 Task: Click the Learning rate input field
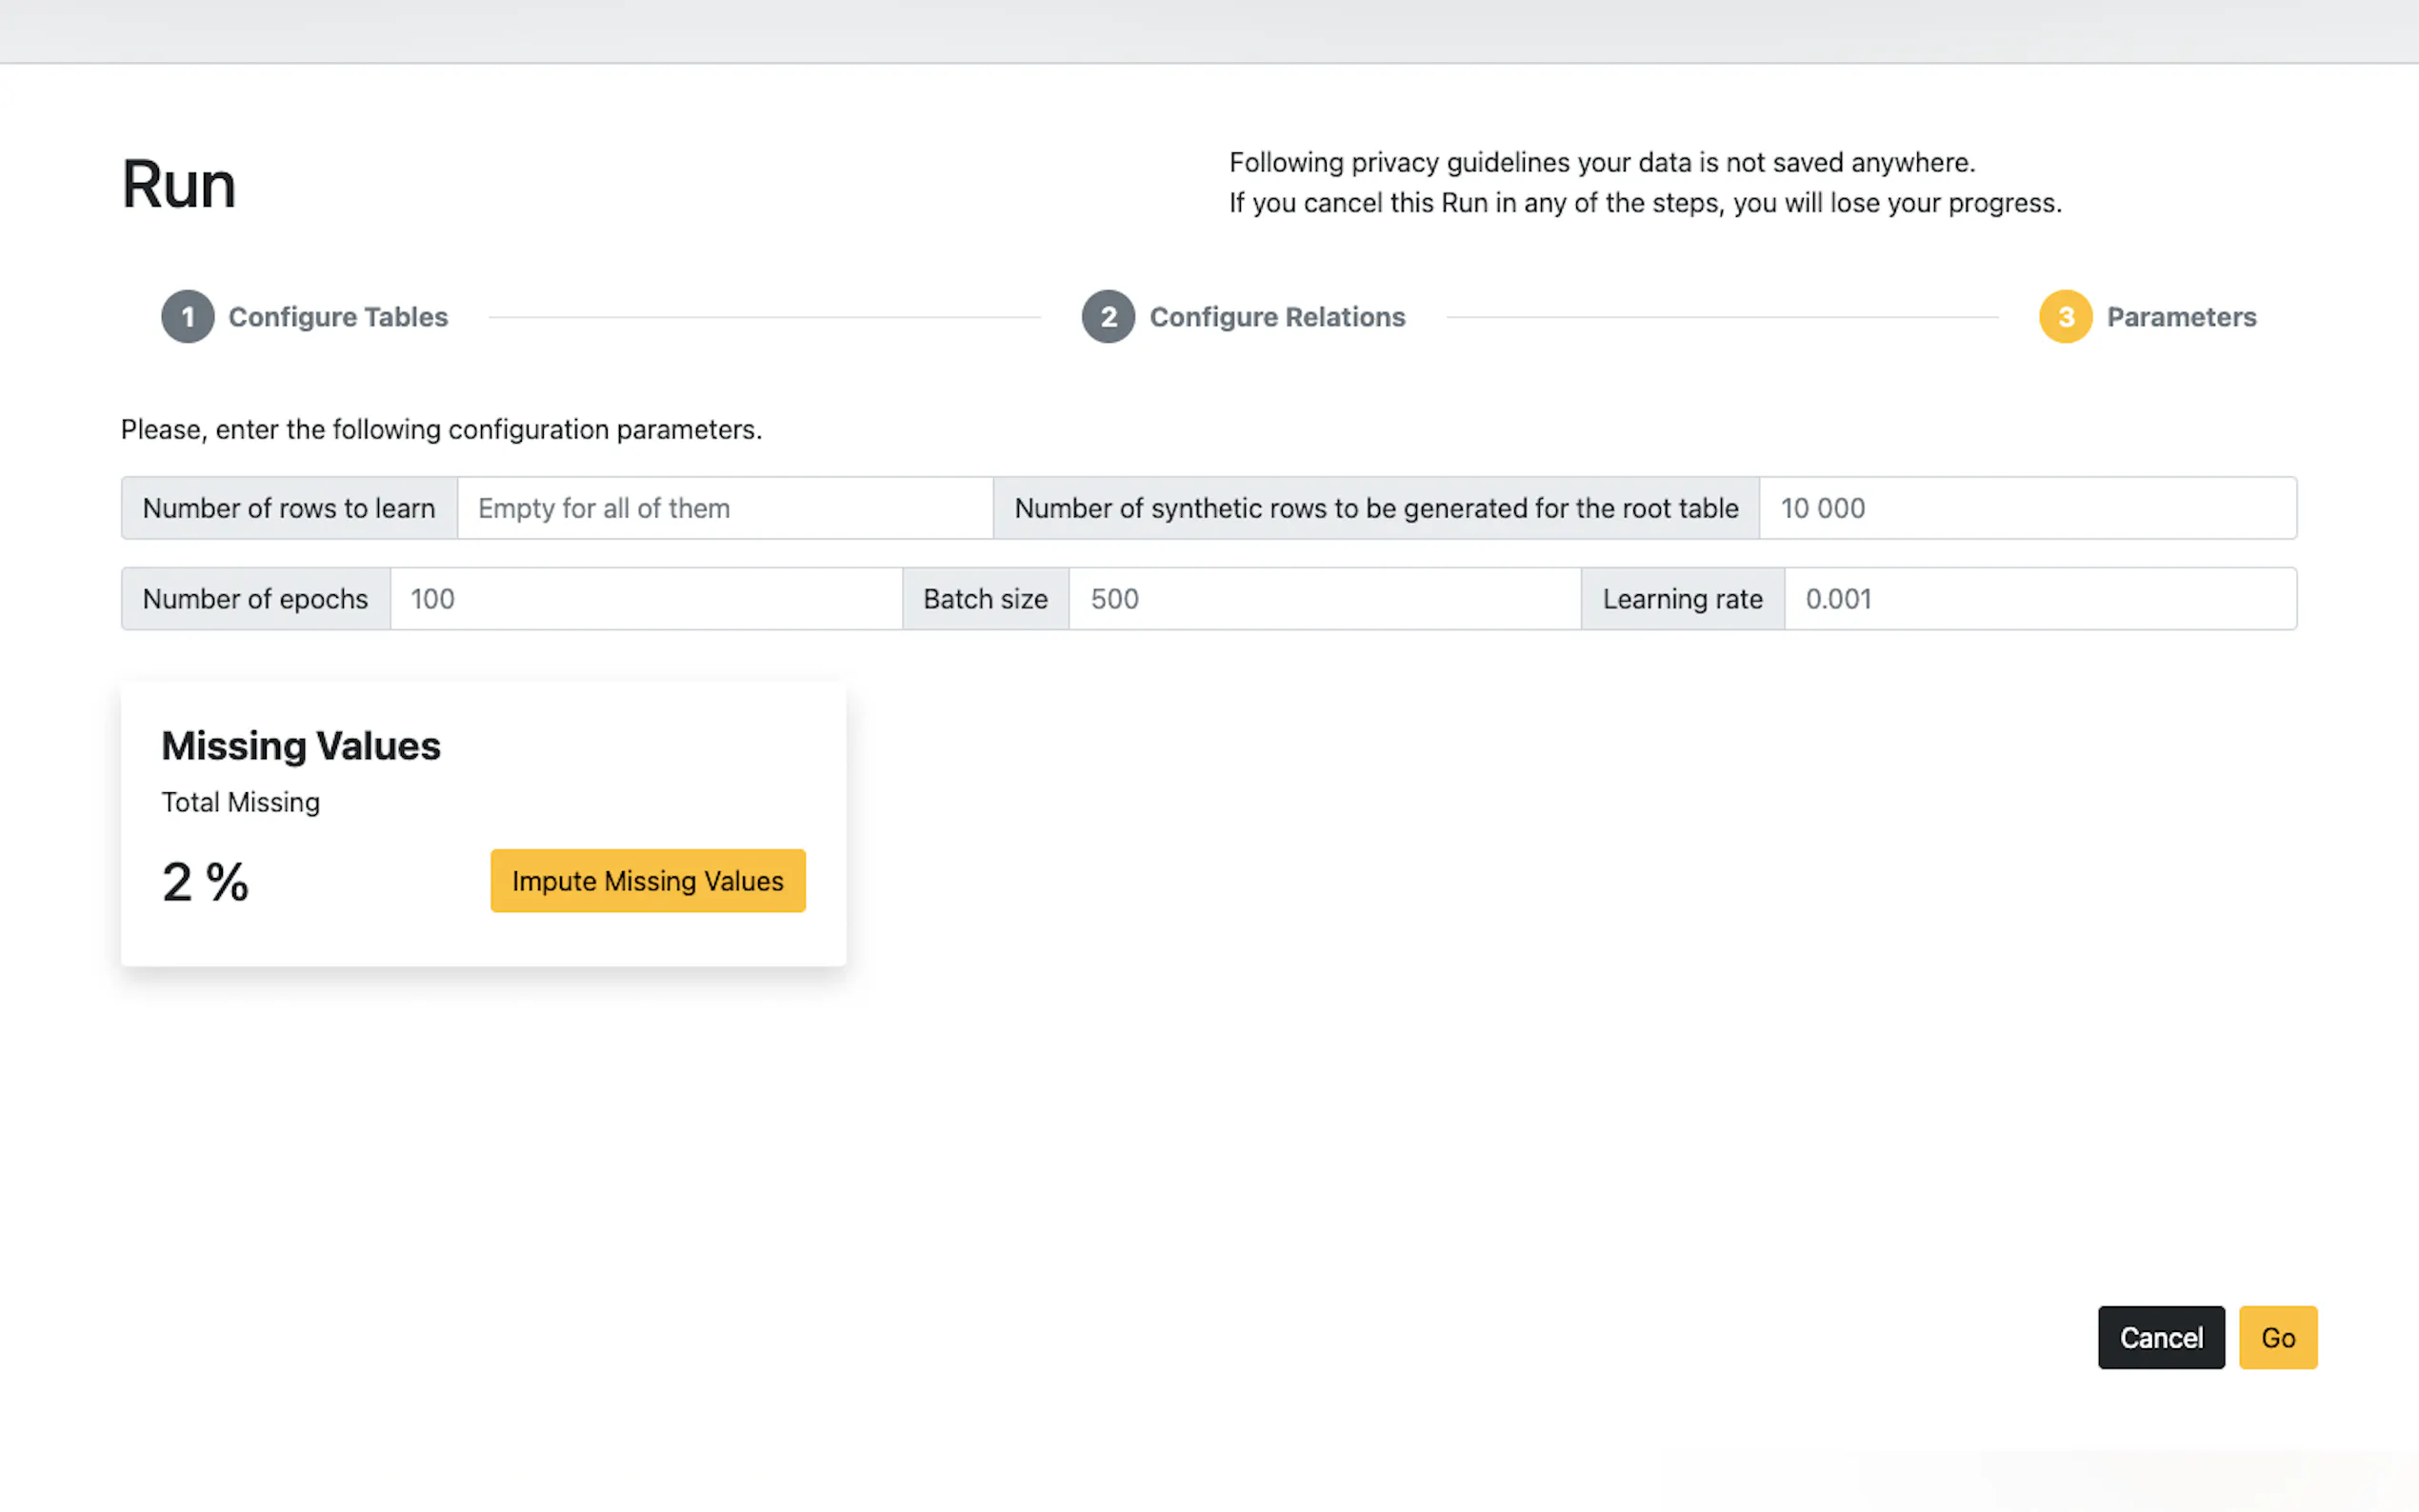pos(2039,599)
